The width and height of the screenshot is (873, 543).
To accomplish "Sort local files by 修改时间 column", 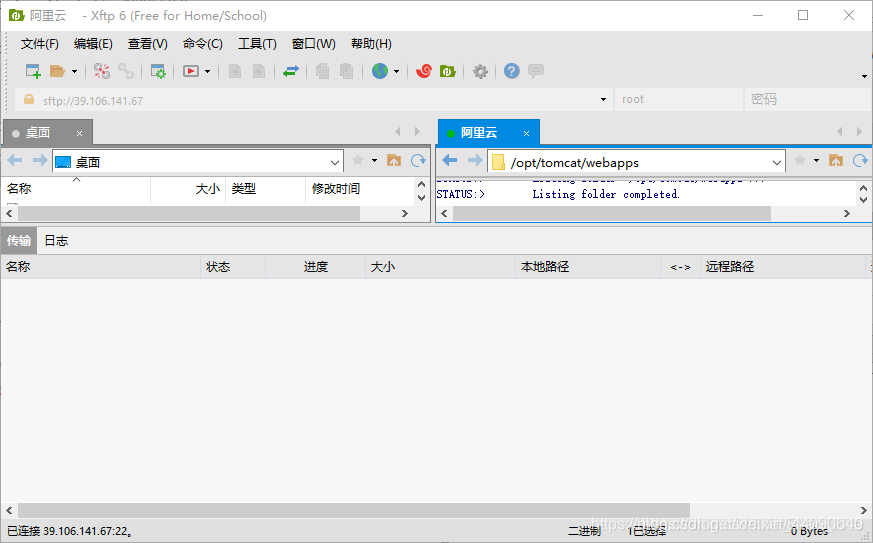I will pyautogui.click(x=359, y=189).
